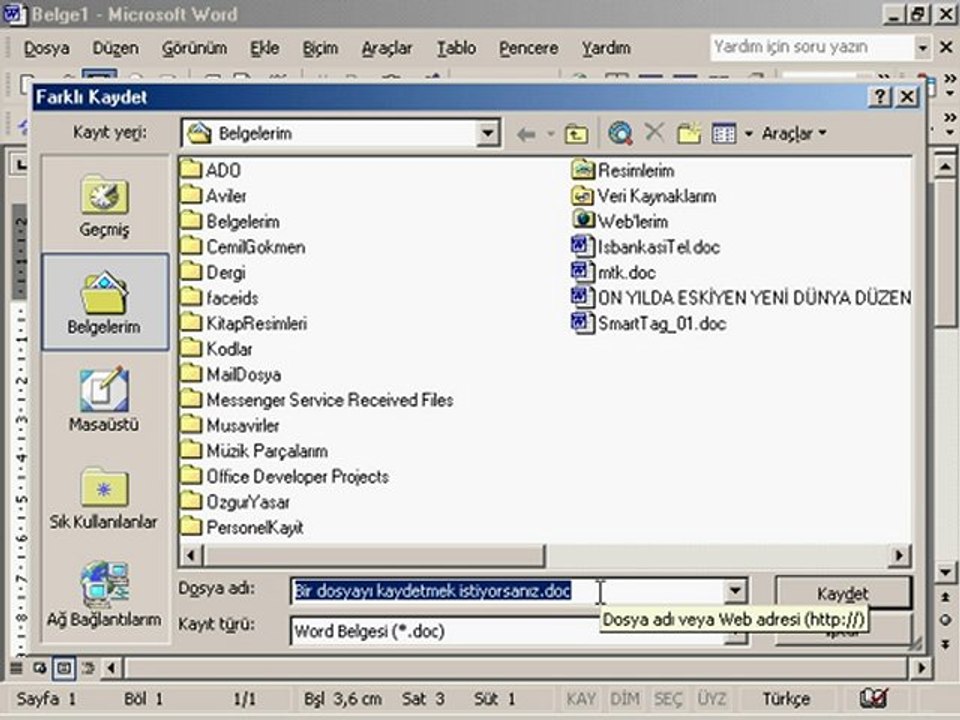Open the Dosya menu
960x720 pixels.
pos(46,48)
